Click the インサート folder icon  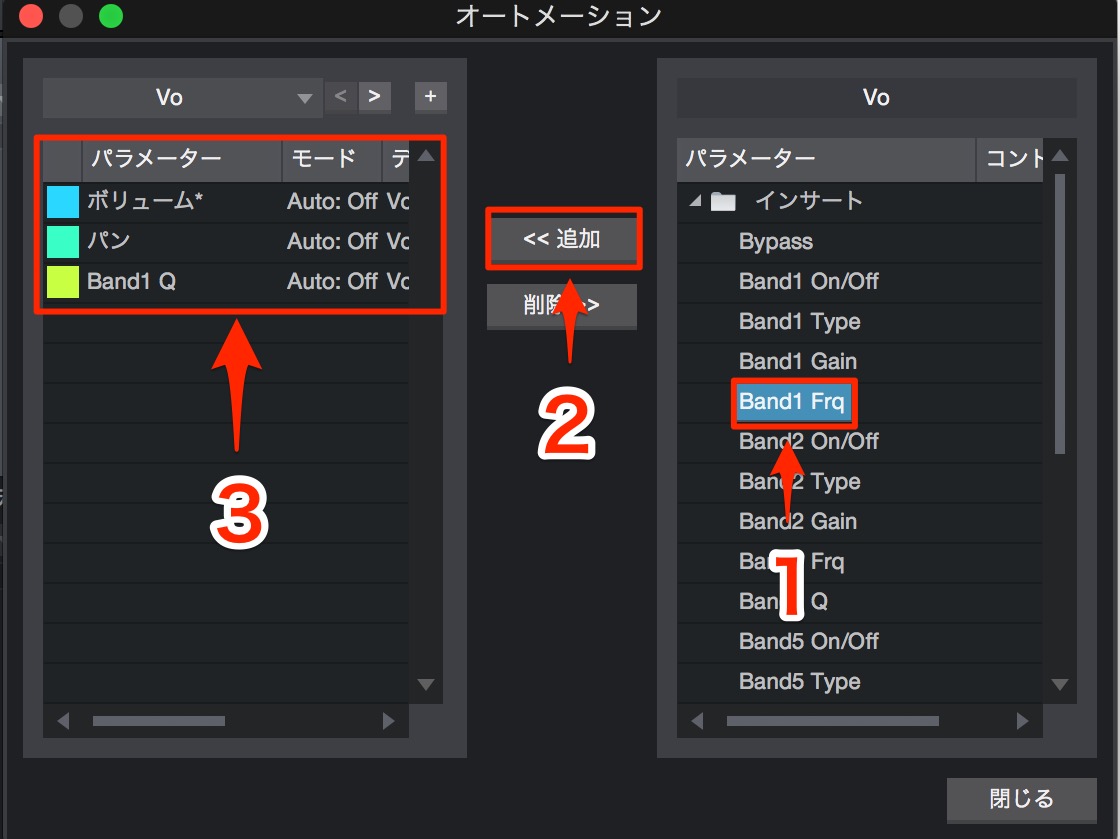723,202
